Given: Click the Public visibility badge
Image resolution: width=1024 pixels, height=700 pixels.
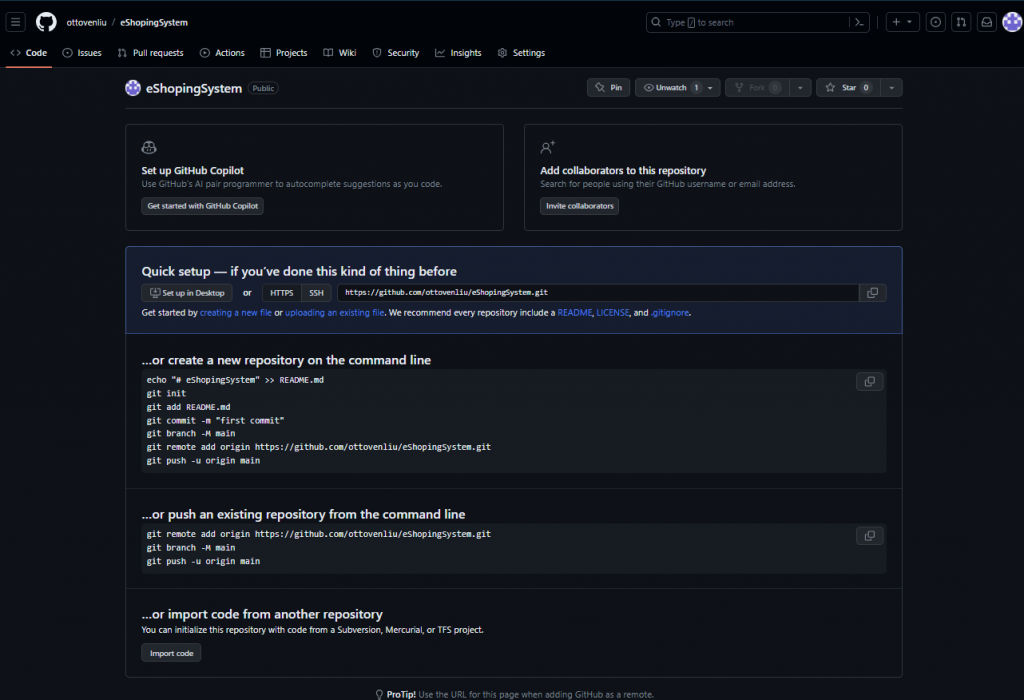Looking at the screenshot, I should (263, 88).
